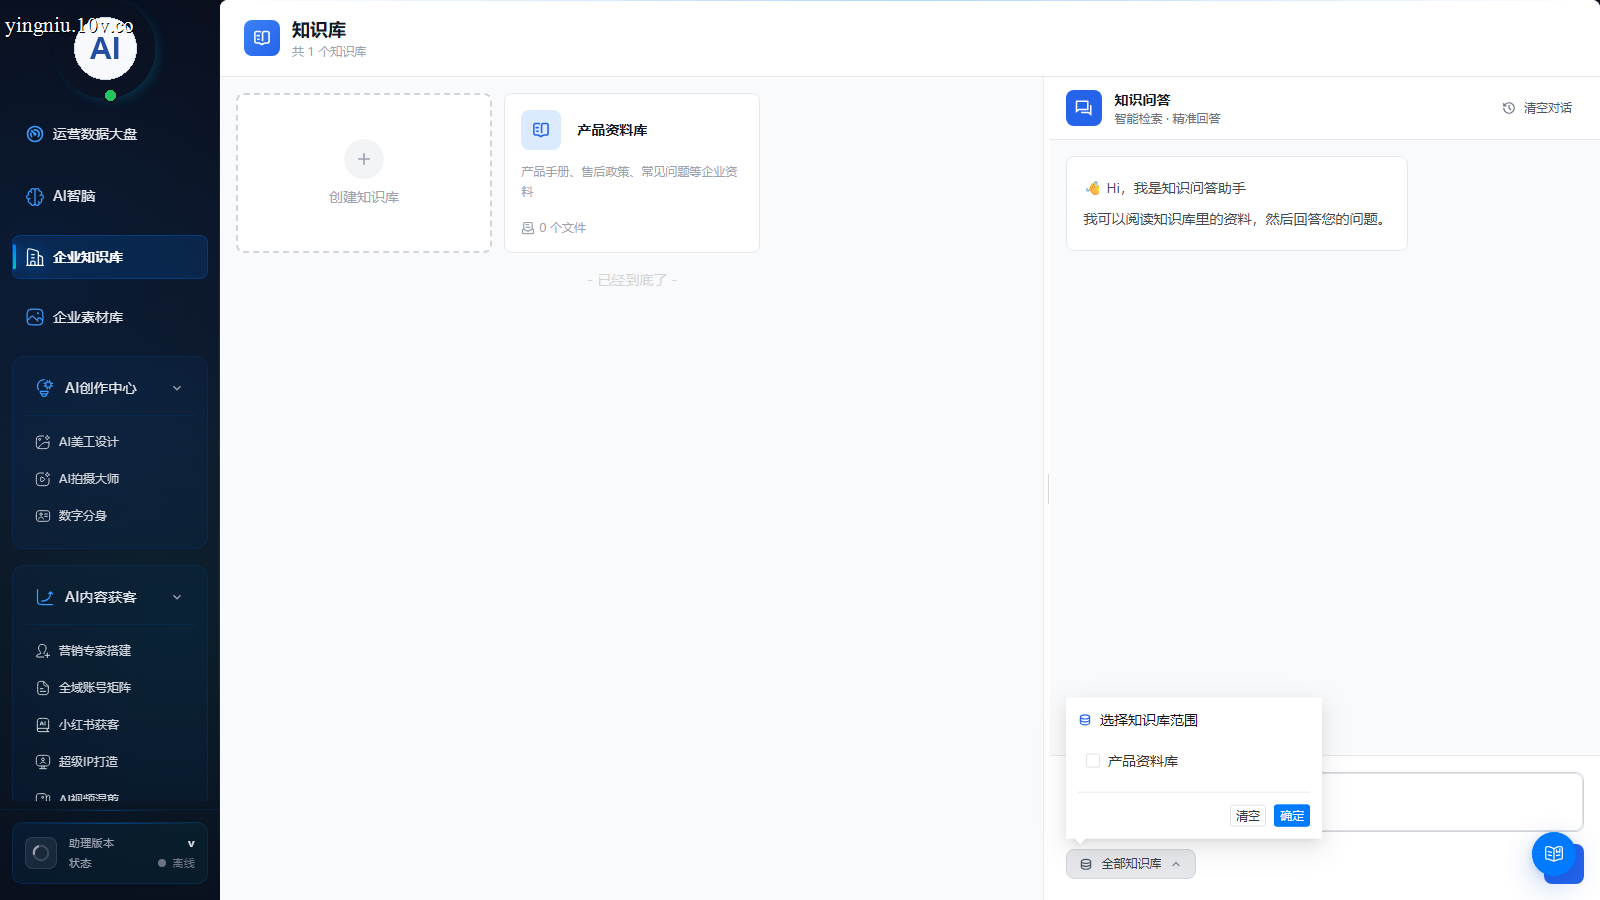Open 企业素材库 in sidebar

[x=110, y=317]
